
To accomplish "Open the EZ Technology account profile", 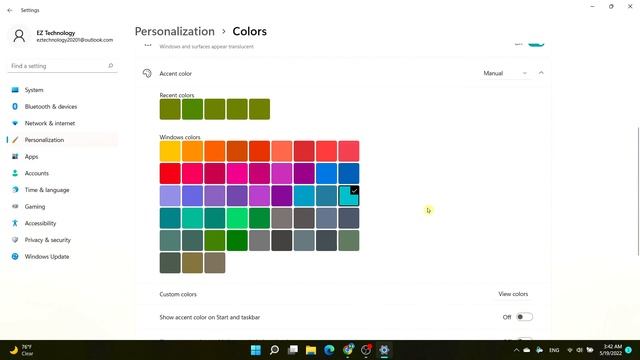I will 62,36.
